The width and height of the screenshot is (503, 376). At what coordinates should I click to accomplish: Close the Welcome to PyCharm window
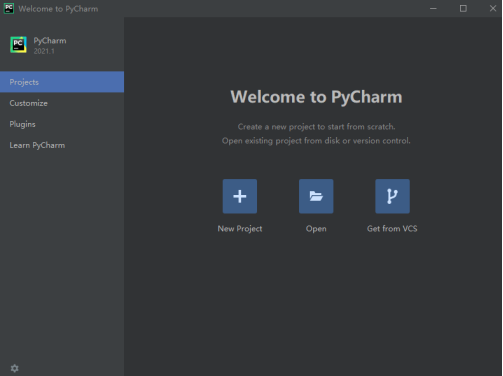(493, 8)
